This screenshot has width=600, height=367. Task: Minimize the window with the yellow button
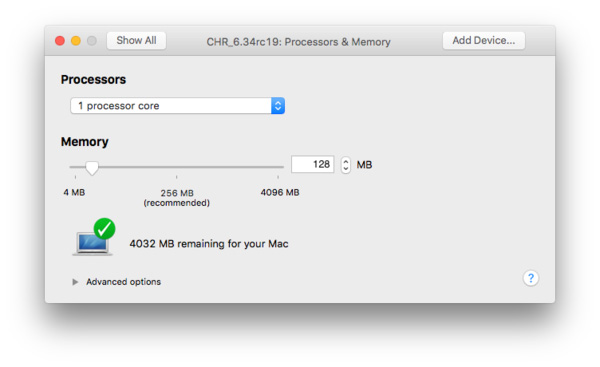coord(76,41)
